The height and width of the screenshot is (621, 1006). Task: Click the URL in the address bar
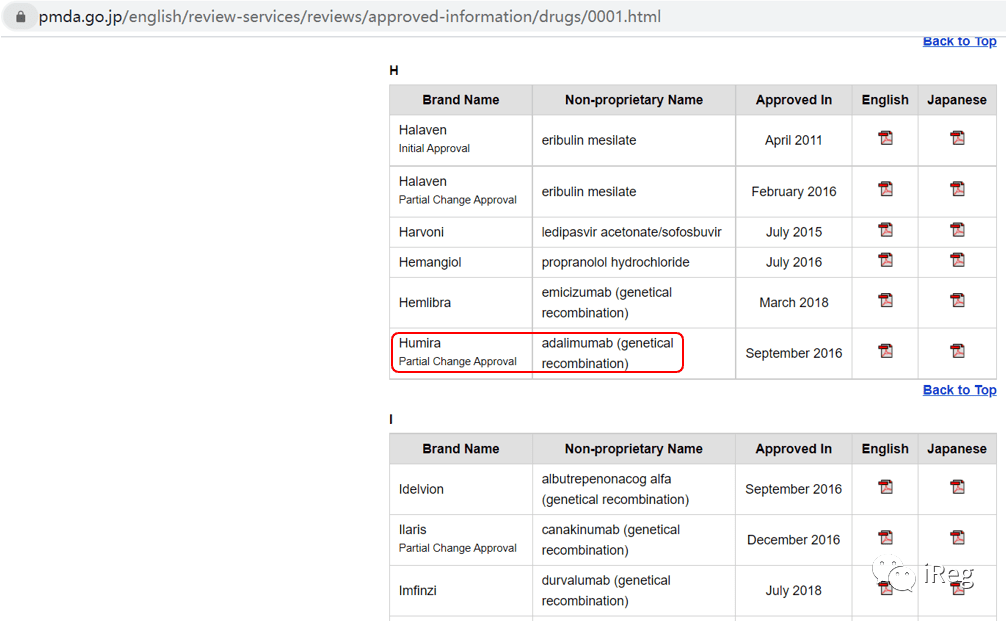(350, 17)
